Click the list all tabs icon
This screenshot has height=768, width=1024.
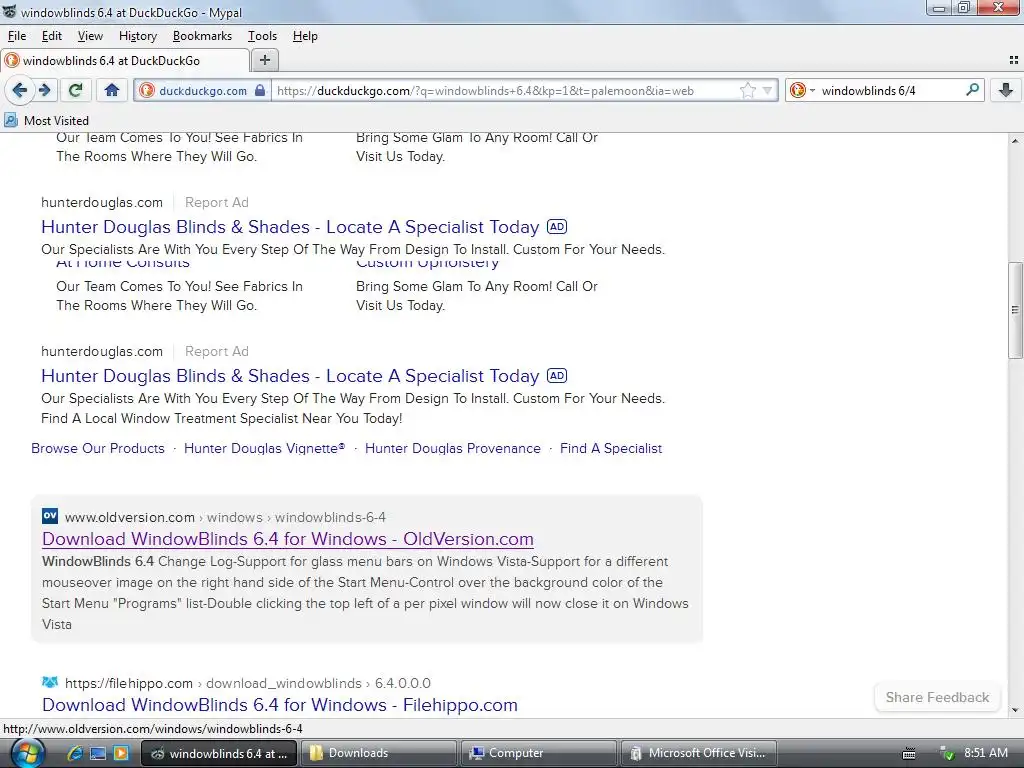tap(1014, 60)
